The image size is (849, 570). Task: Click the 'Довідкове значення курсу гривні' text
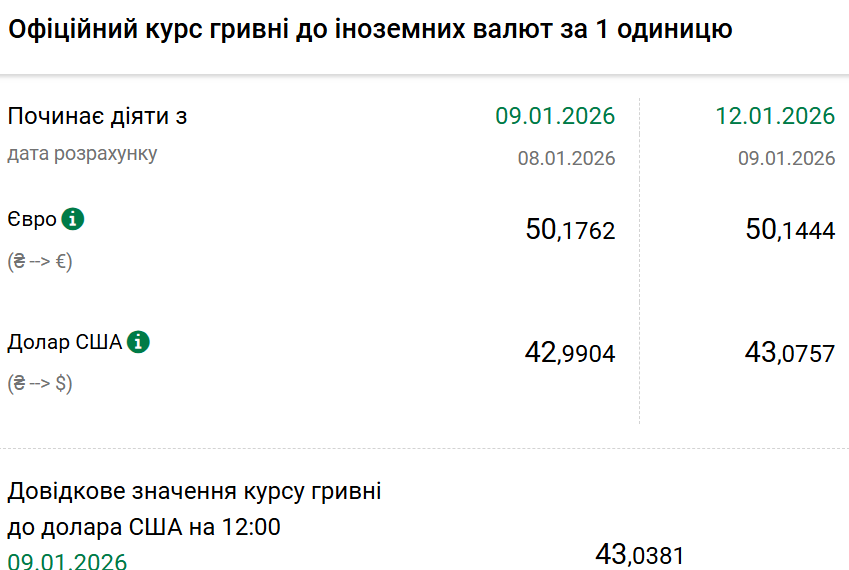[195, 492]
